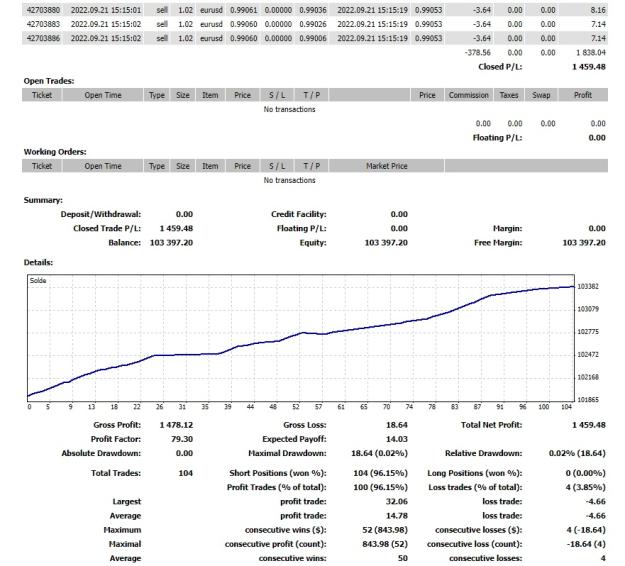Click the Profit Factor value 79.30
625x566 pixels.
(181, 439)
